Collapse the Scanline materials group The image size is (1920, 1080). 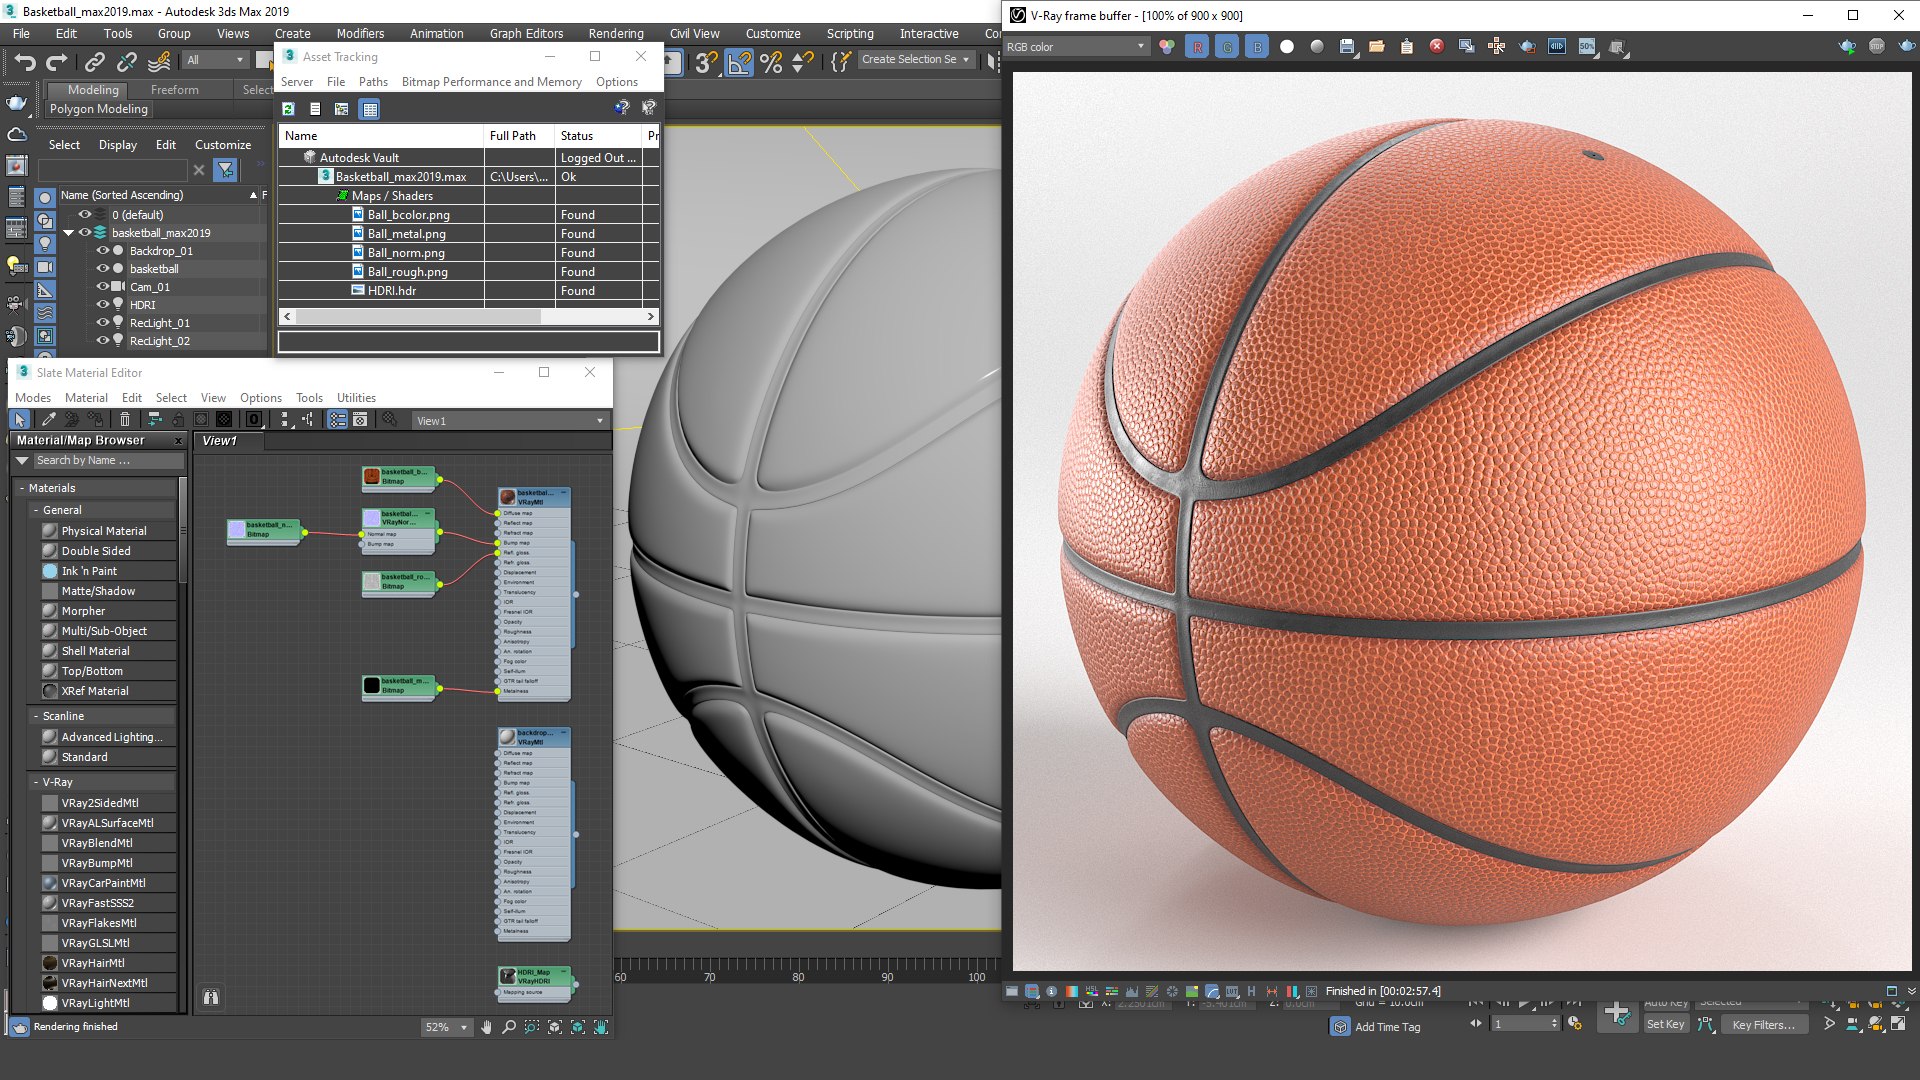36,716
